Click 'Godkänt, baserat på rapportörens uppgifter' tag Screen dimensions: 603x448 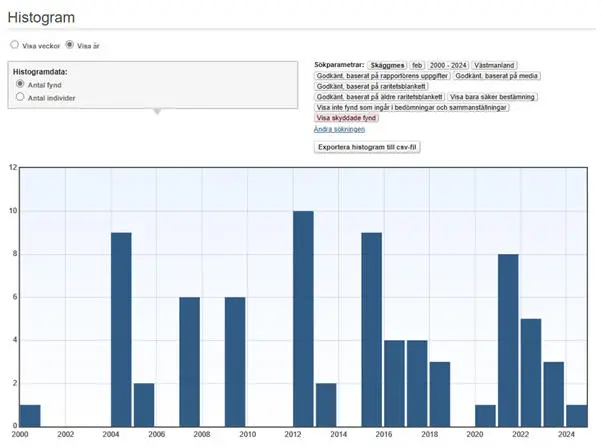click(x=382, y=76)
